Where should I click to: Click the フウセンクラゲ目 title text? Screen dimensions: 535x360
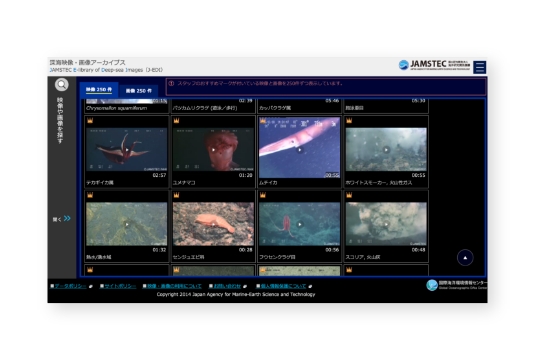tap(277, 257)
